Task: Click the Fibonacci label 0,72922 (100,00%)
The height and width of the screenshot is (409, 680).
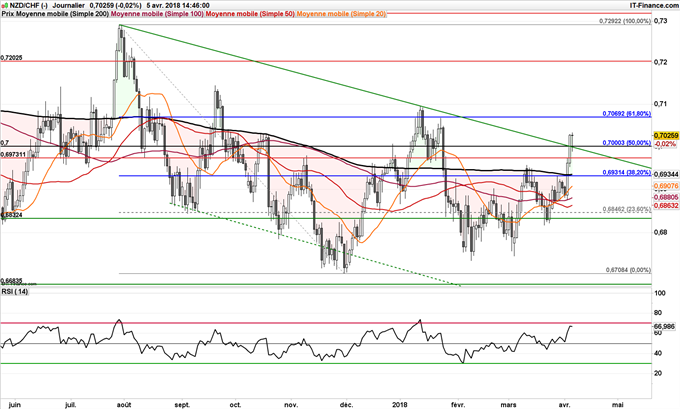Action: click(x=624, y=21)
